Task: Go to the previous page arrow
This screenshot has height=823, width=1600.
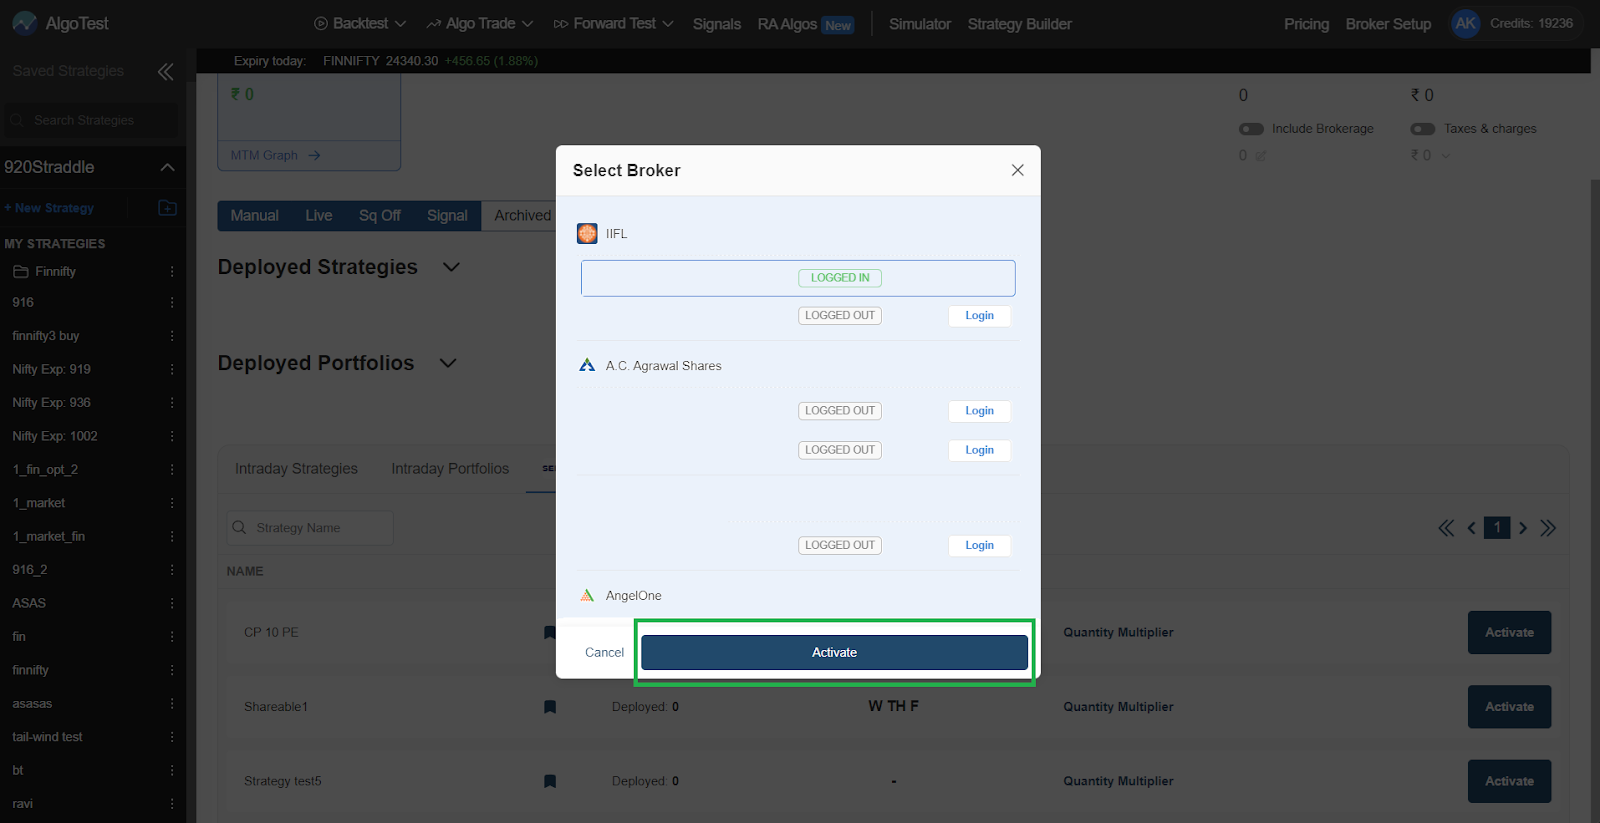Action: pos(1472,528)
